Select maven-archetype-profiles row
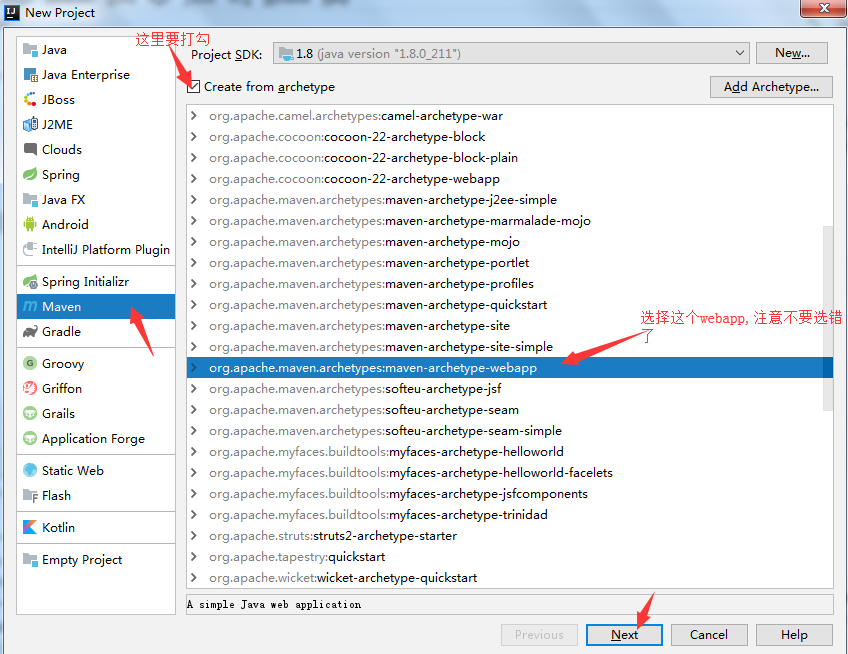Viewport: 848px width, 654px height. click(x=509, y=283)
